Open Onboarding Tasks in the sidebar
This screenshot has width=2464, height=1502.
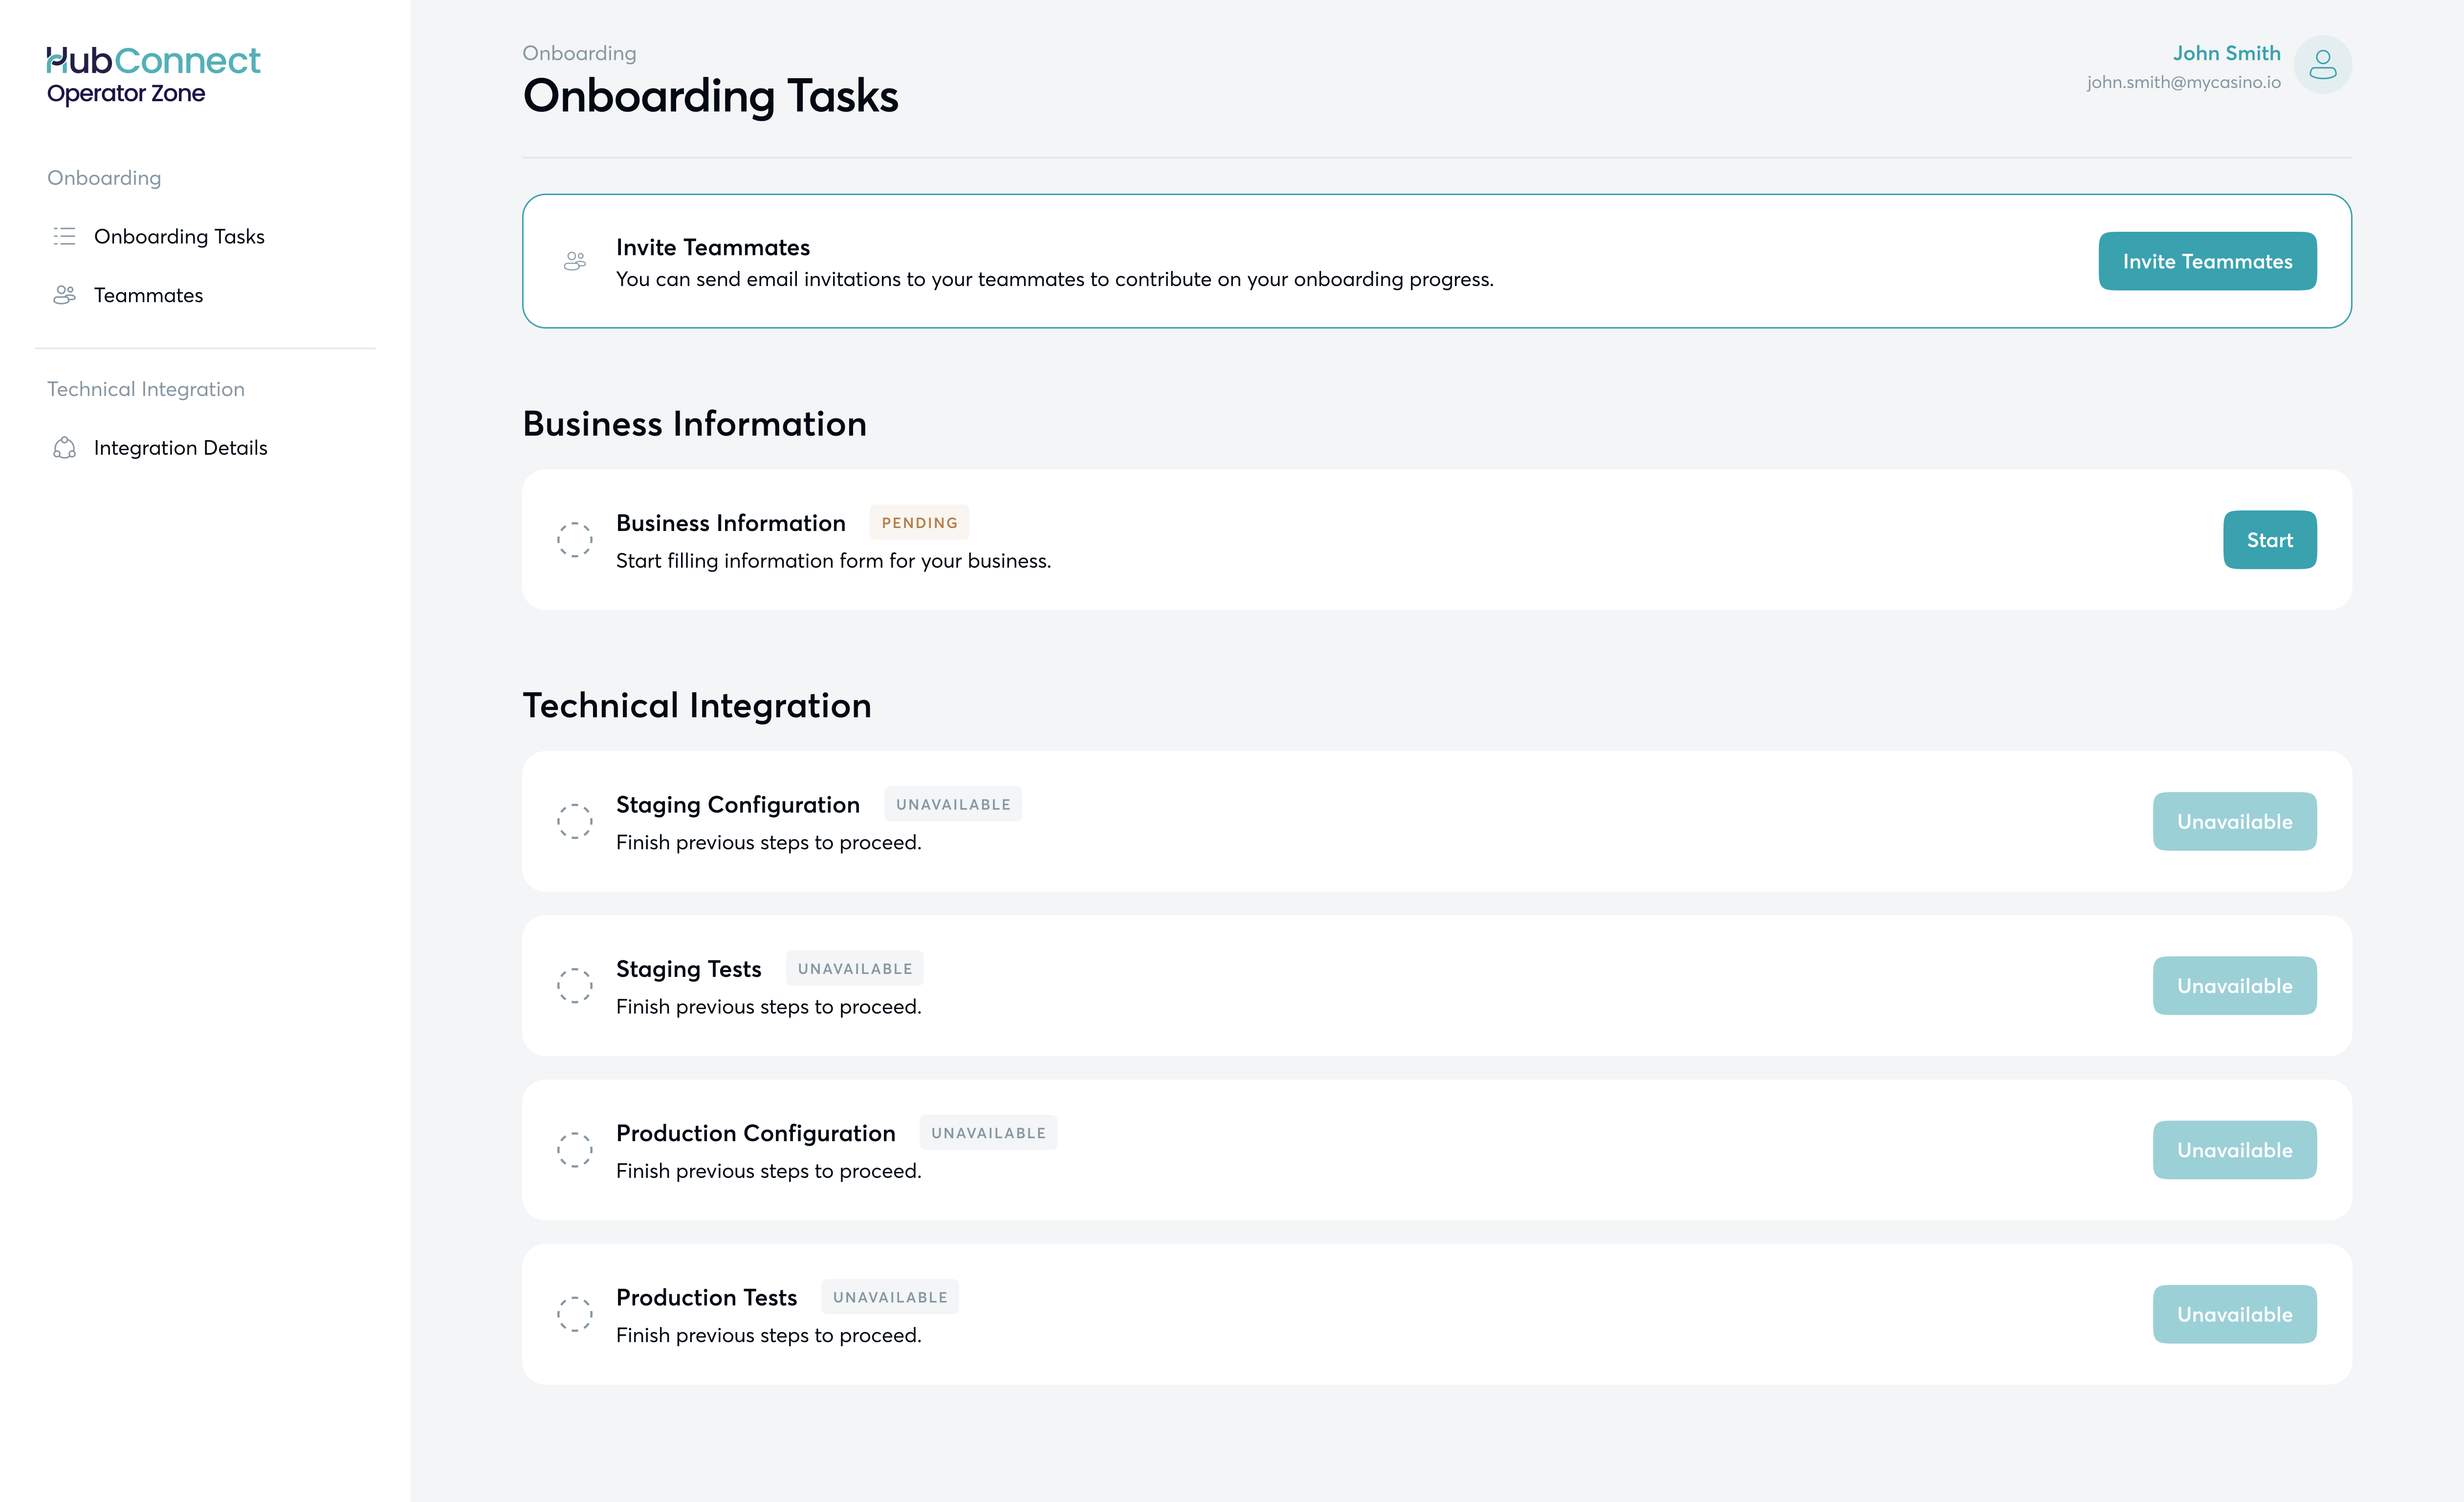coord(179,236)
